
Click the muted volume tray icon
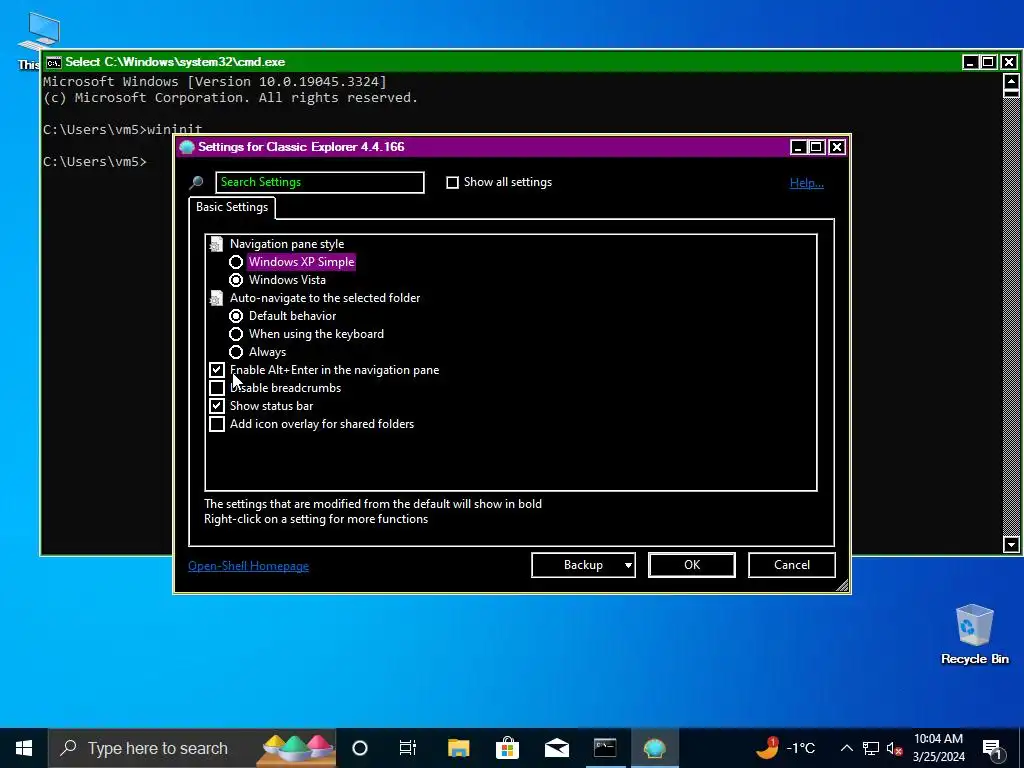pyautogui.click(x=894, y=748)
